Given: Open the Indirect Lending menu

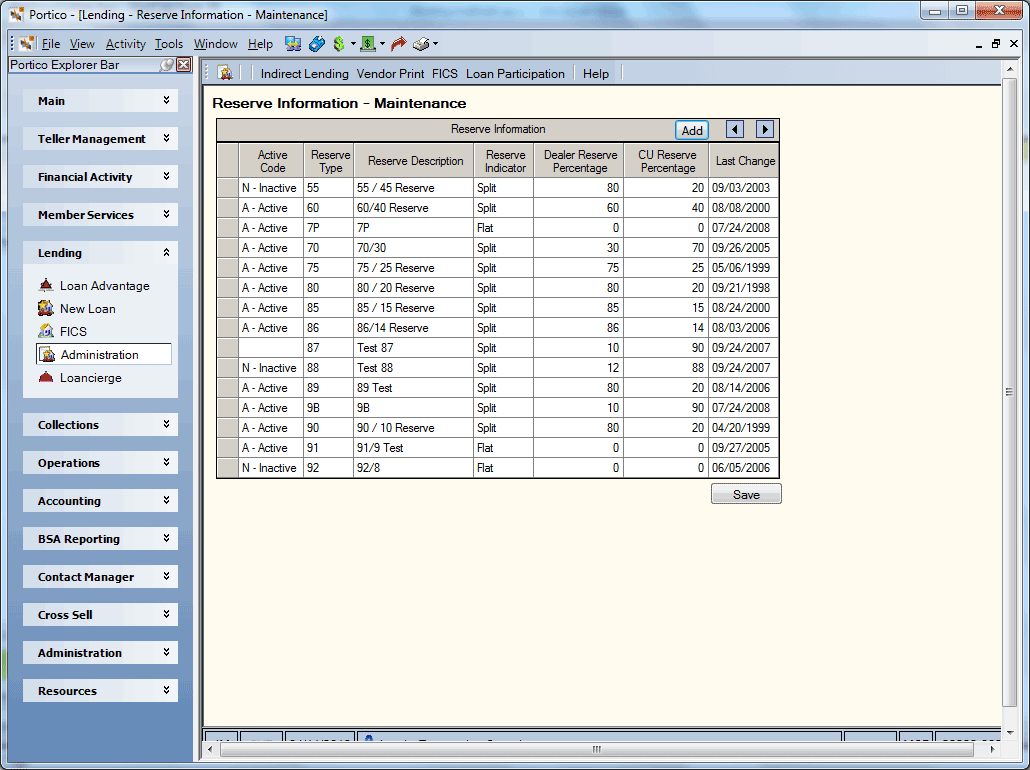Looking at the screenshot, I should point(304,74).
